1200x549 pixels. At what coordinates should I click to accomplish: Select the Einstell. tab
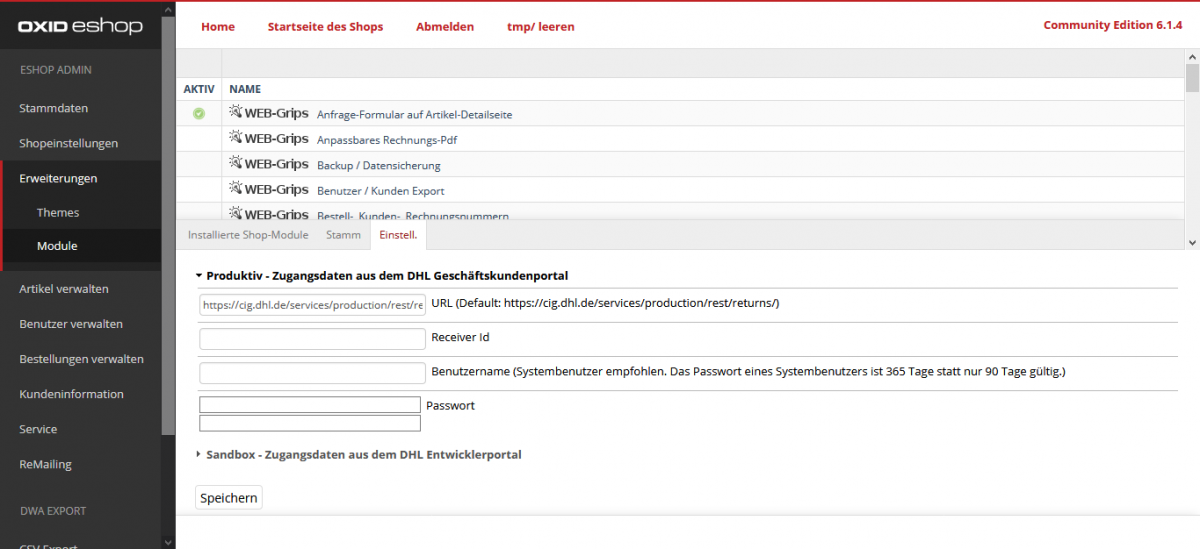(398, 235)
